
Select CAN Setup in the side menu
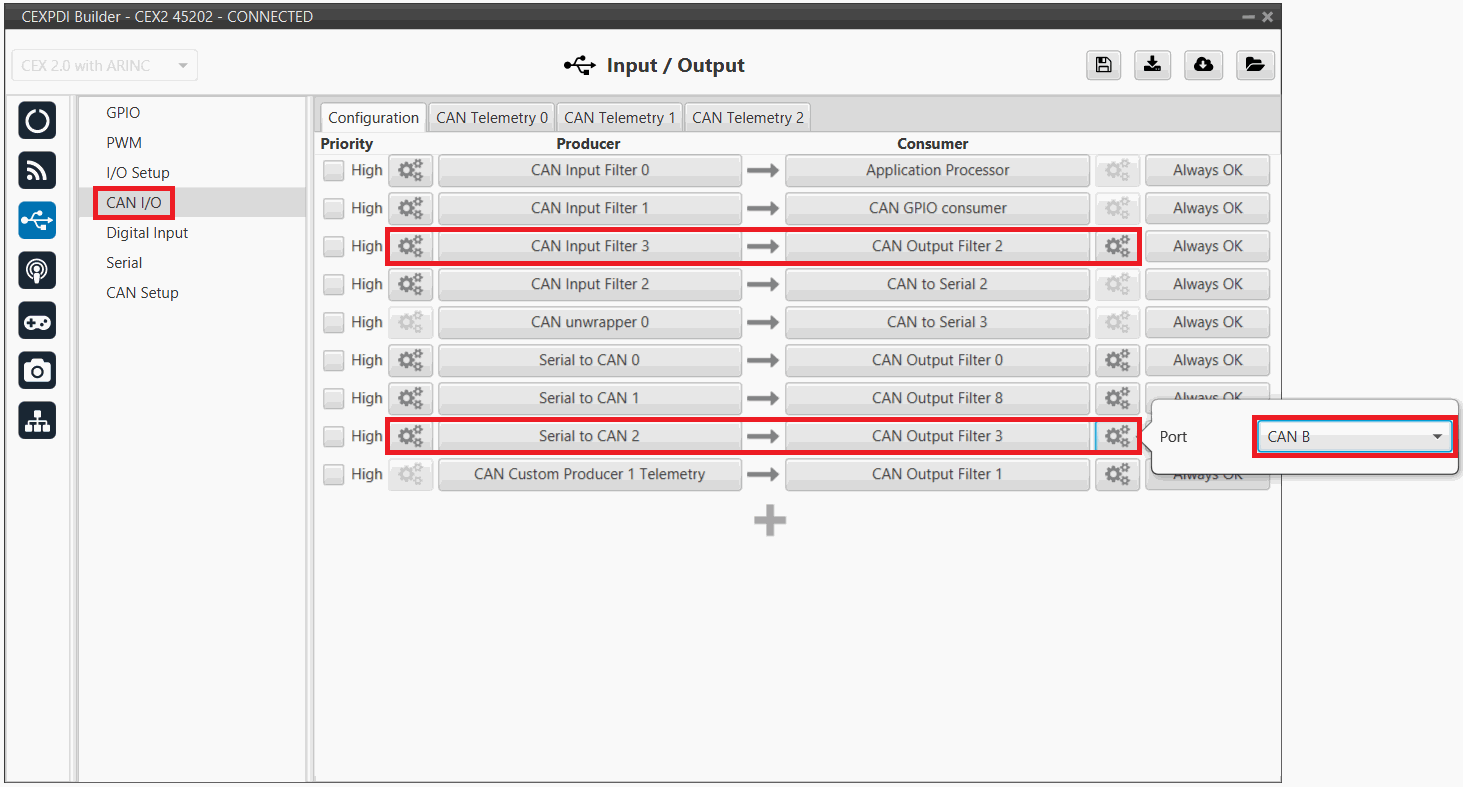pyautogui.click(x=142, y=293)
